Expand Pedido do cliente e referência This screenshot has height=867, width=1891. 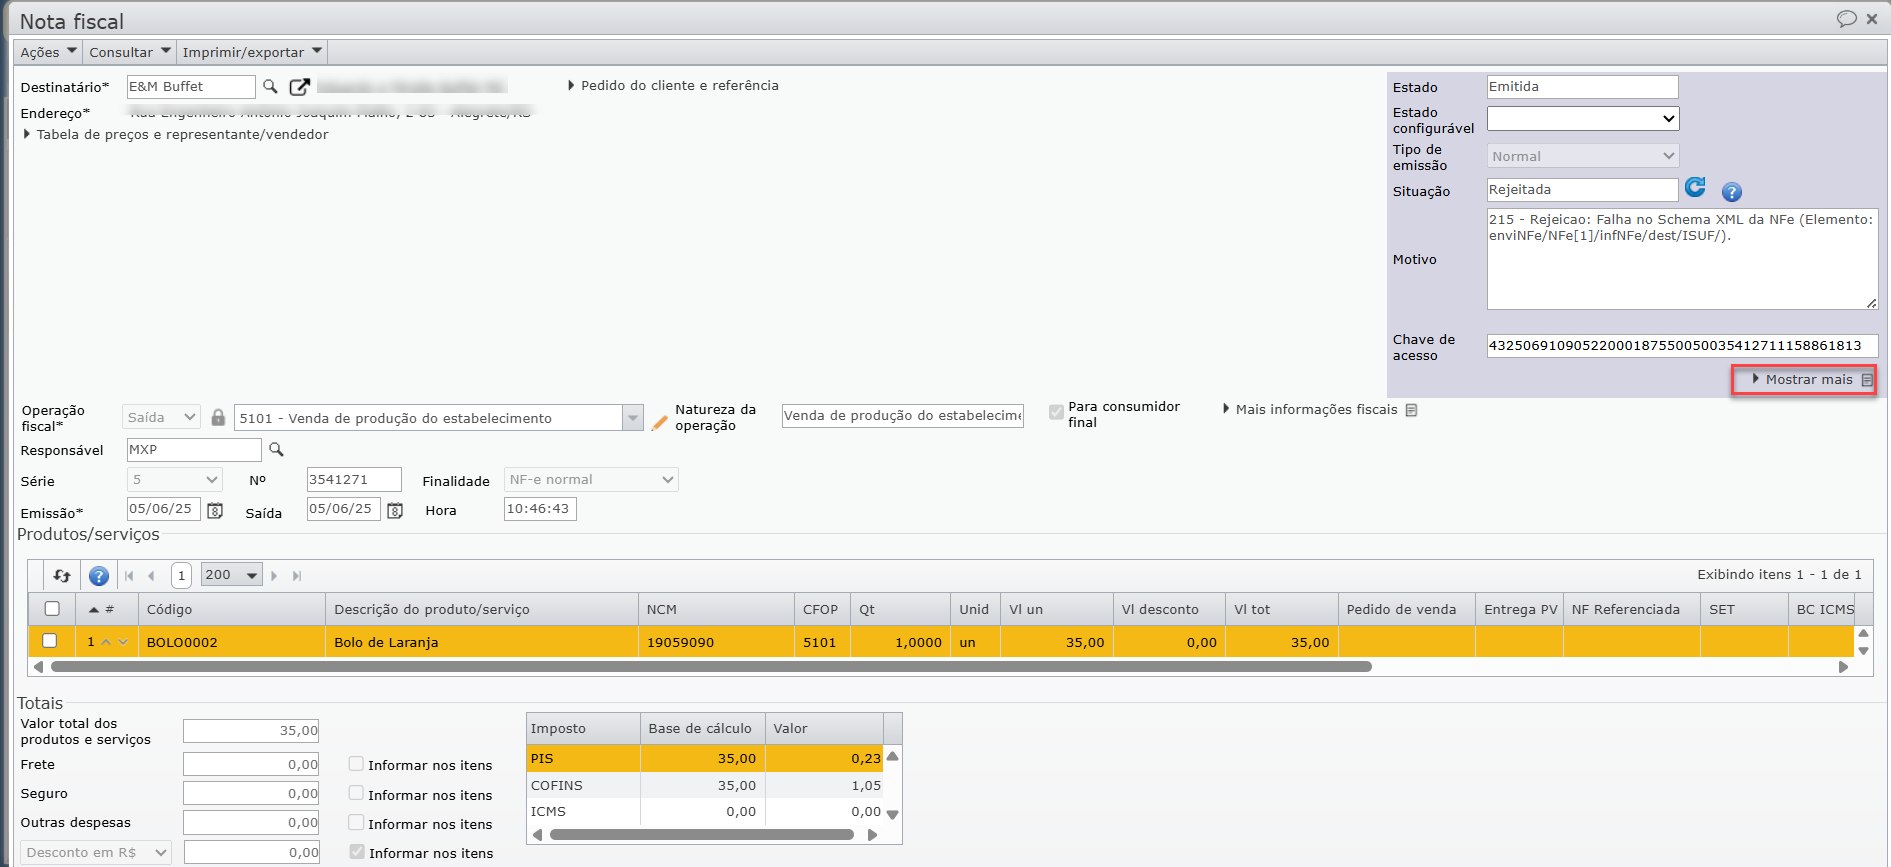click(673, 86)
